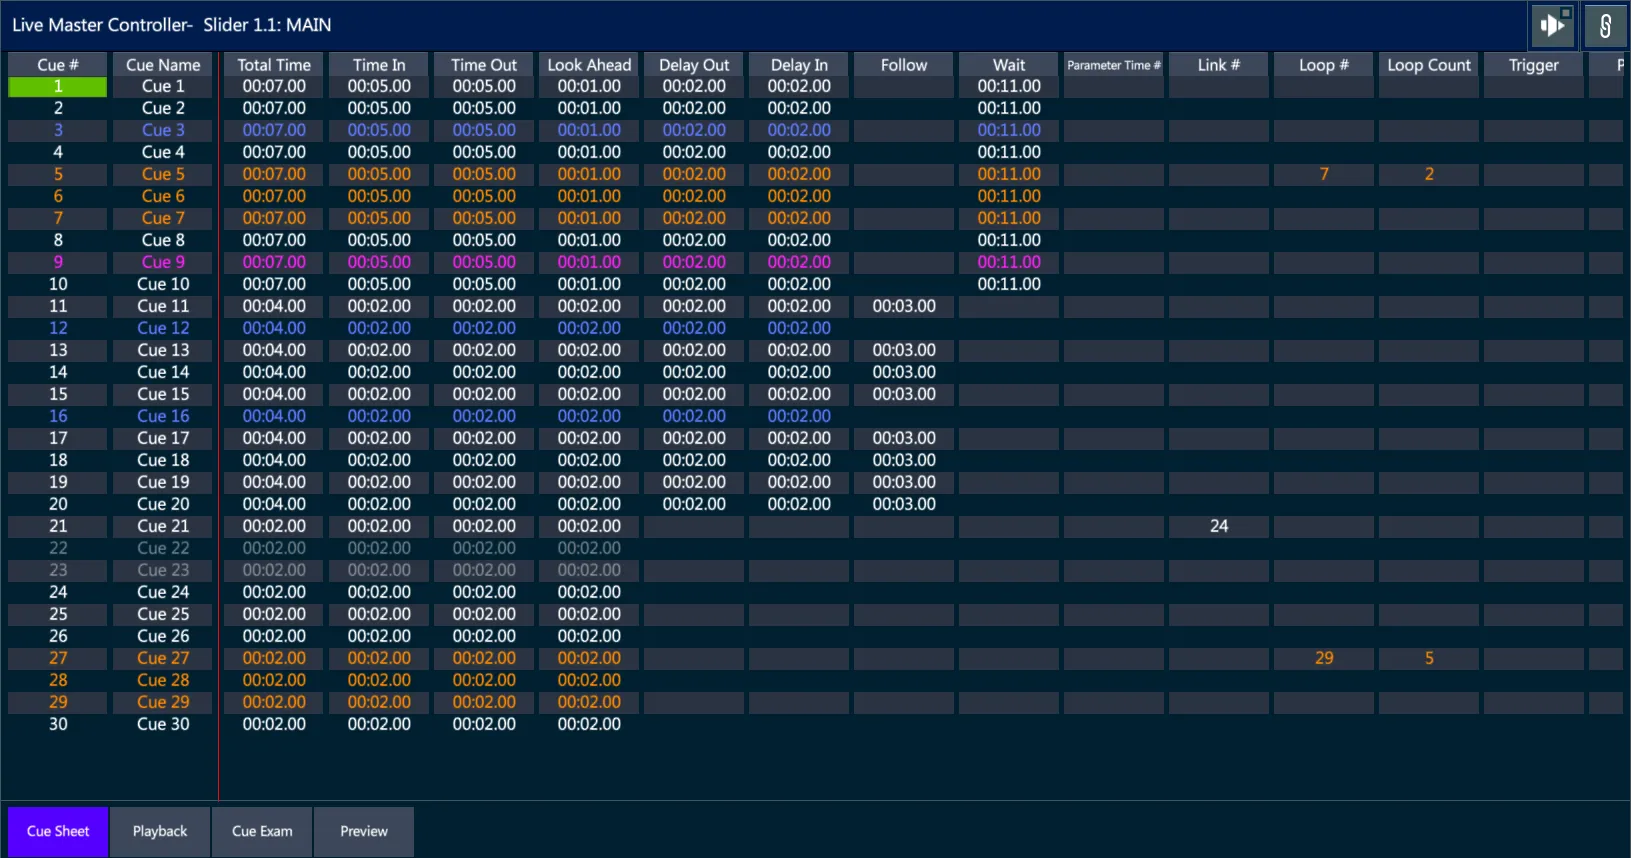Viewport: 1631px width, 858px height.
Task: Click the Cue Name column header
Action: [x=163, y=64]
